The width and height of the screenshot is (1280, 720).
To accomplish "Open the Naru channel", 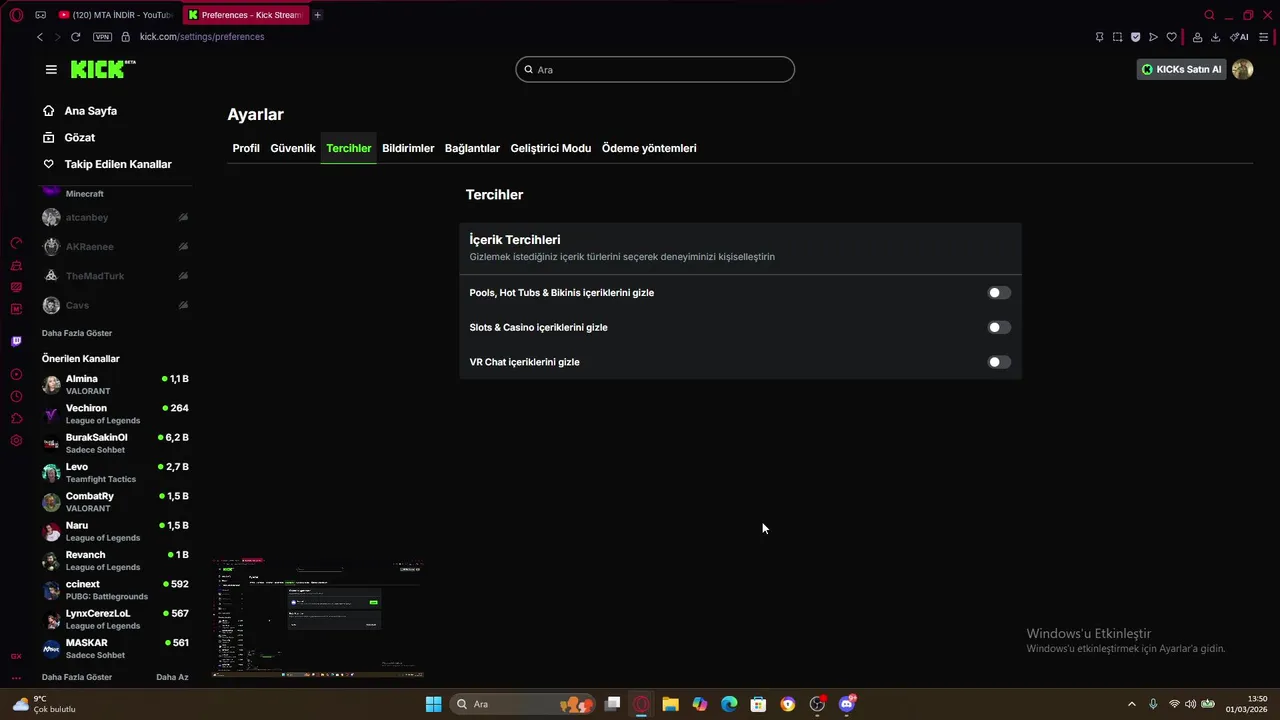I will click(x=115, y=531).
